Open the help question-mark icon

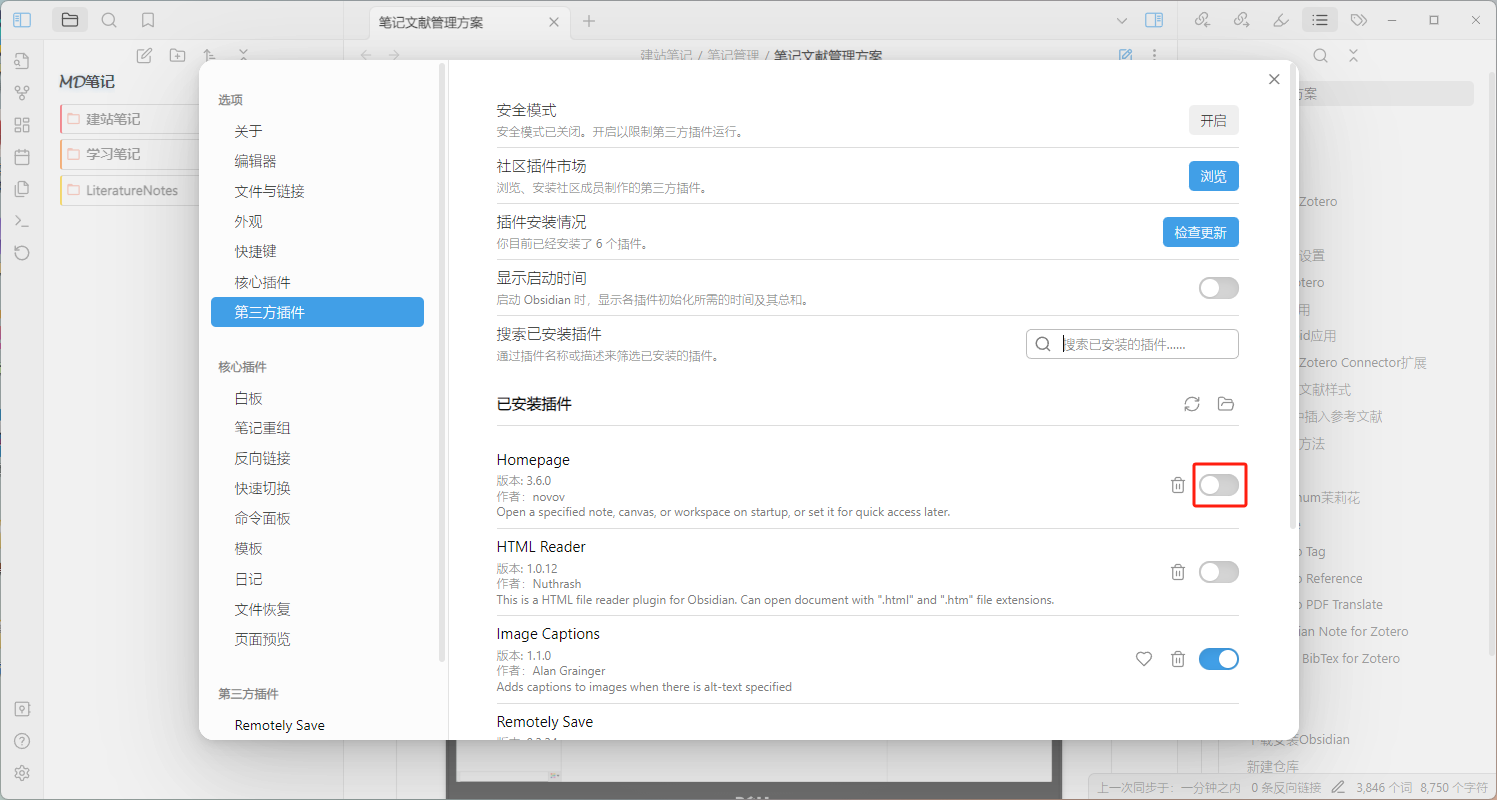(22, 741)
